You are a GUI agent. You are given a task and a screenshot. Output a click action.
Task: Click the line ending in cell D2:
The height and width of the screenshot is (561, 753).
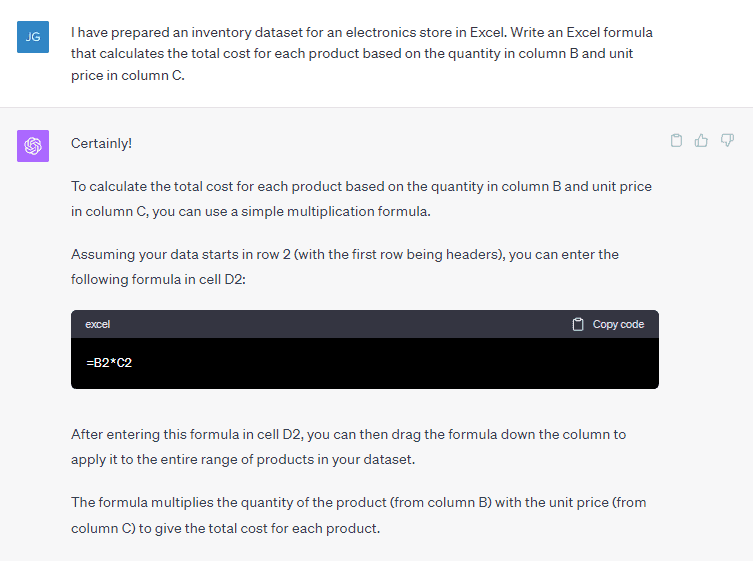point(158,279)
